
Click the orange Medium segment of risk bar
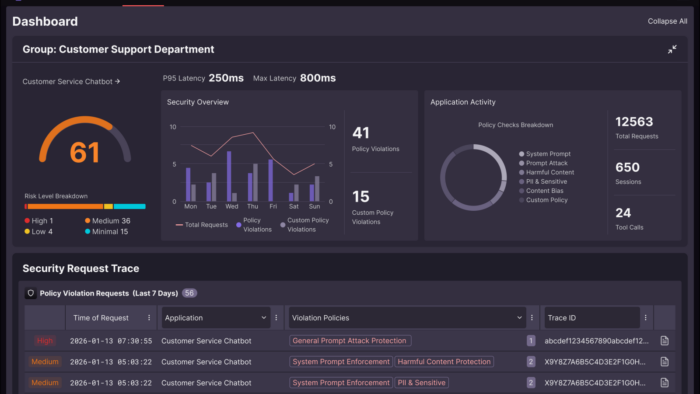tap(65, 207)
